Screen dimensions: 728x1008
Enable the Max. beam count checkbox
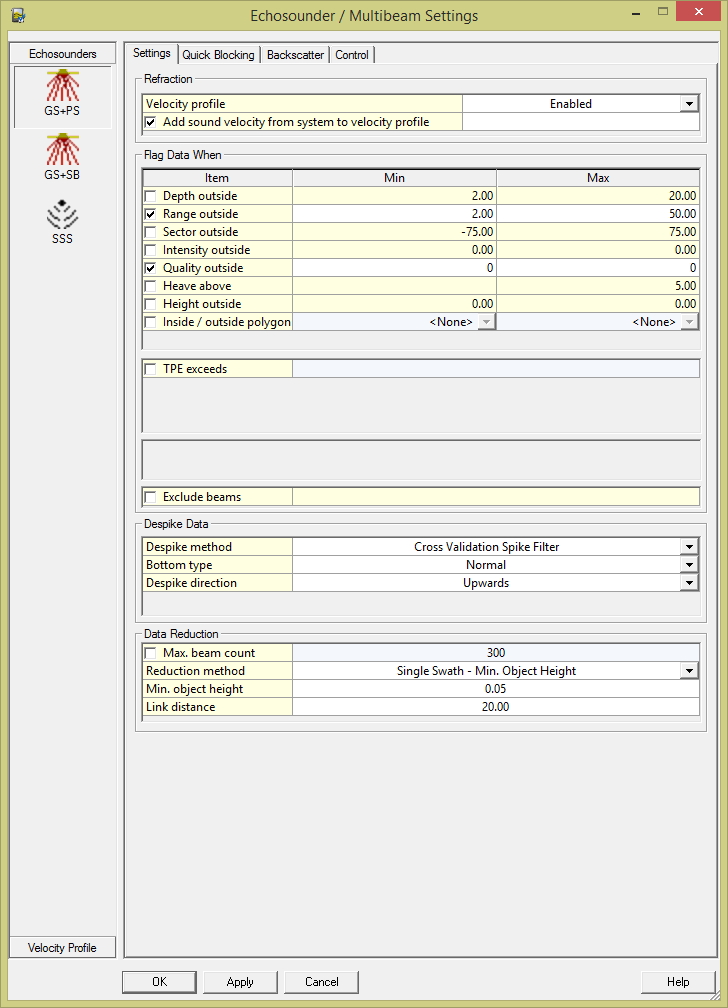pos(151,653)
